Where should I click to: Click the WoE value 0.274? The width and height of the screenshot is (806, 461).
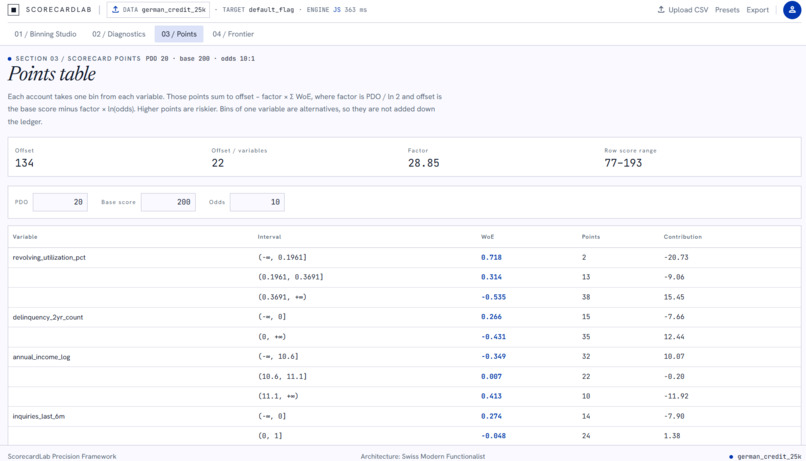coord(491,416)
